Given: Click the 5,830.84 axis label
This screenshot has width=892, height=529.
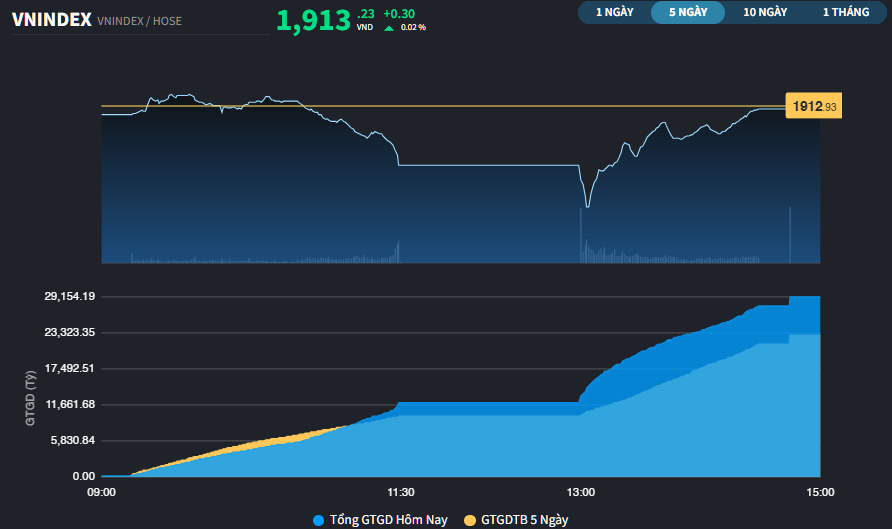Looking at the screenshot, I should [x=72, y=440].
